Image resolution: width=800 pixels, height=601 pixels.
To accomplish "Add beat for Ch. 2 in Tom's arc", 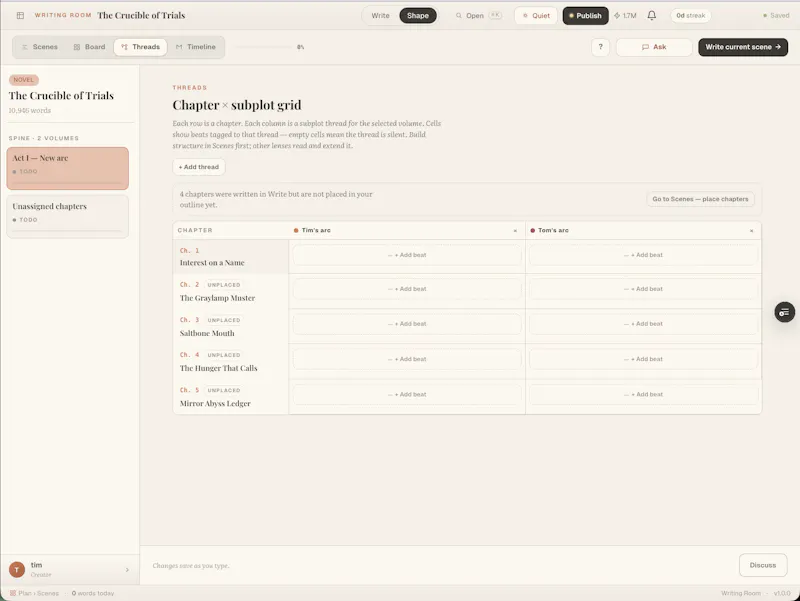I will point(643,289).
